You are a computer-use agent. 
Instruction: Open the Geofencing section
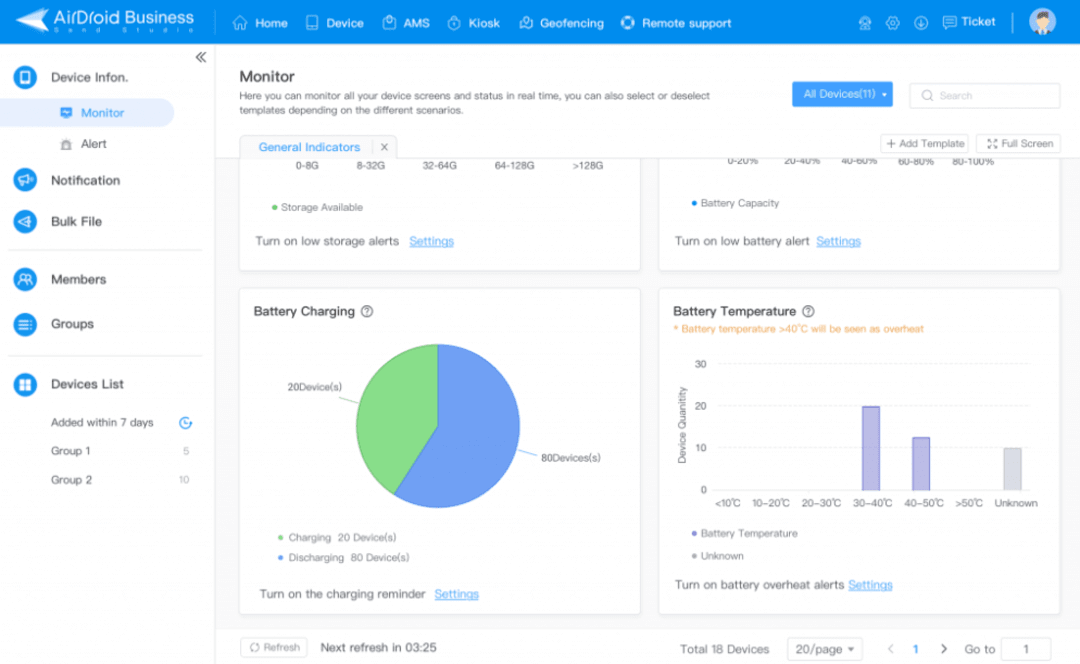coord(561,22)
